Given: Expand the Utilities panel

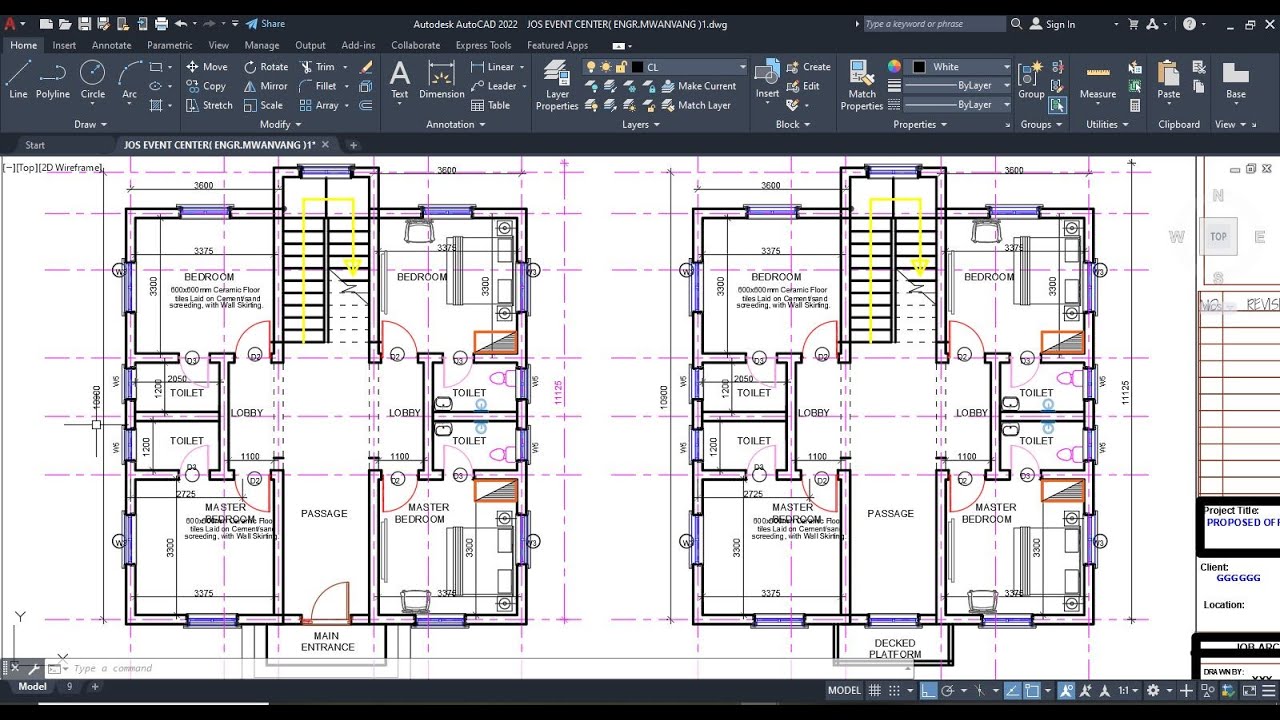Looking at the screenshot, I should coord(1107,125).
